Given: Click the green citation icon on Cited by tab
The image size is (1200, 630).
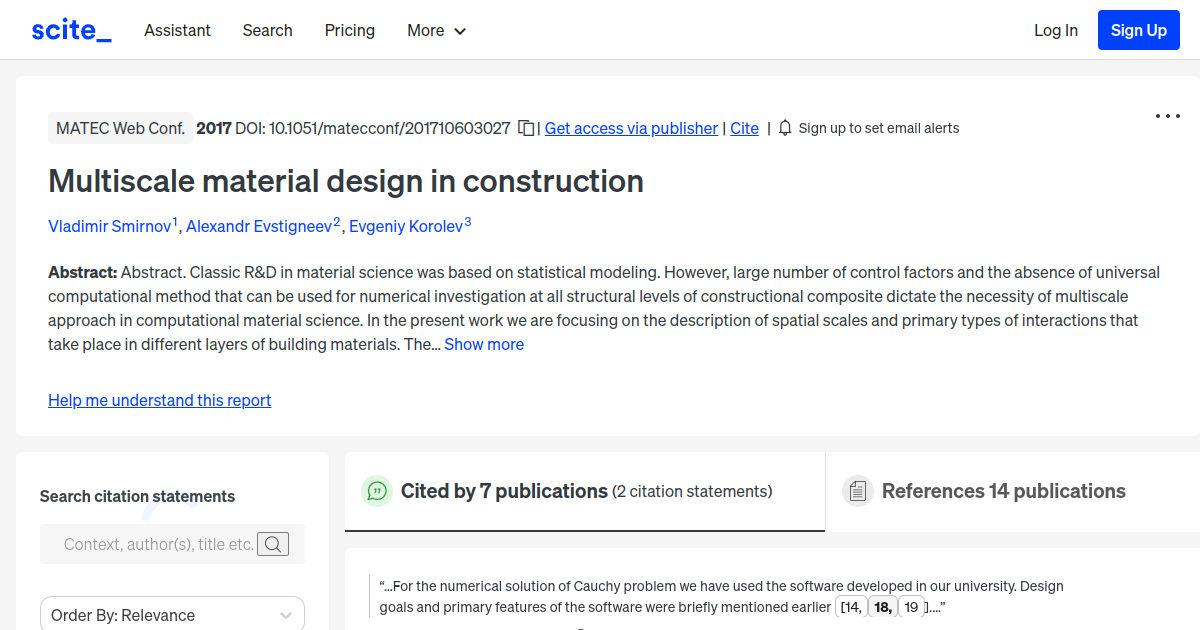Looking at the screenshot, I should [377, 491].
